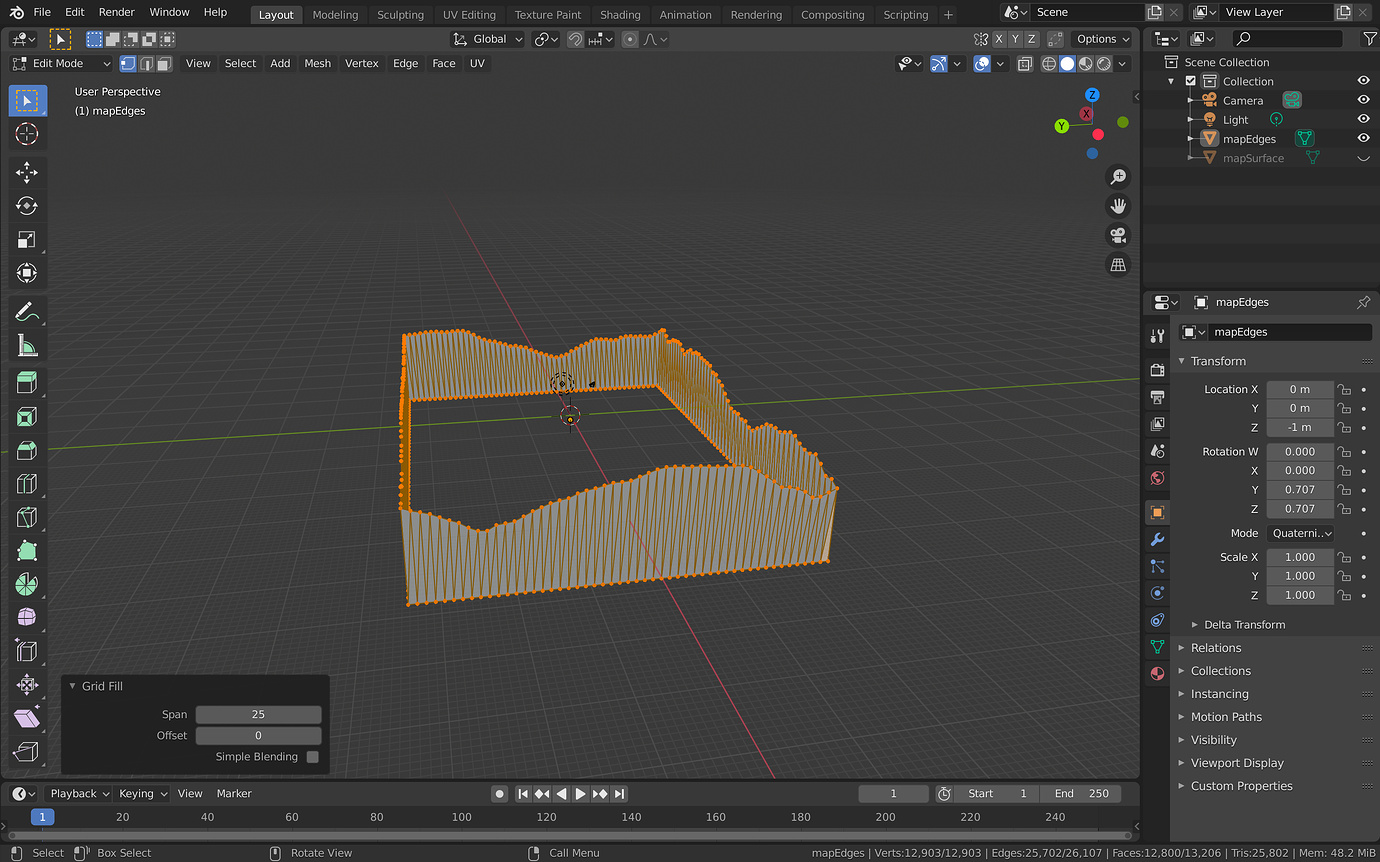1380x862 pixels.
Task: Toggle camera view icon in viewport
Action: (x=1118, y=236)
